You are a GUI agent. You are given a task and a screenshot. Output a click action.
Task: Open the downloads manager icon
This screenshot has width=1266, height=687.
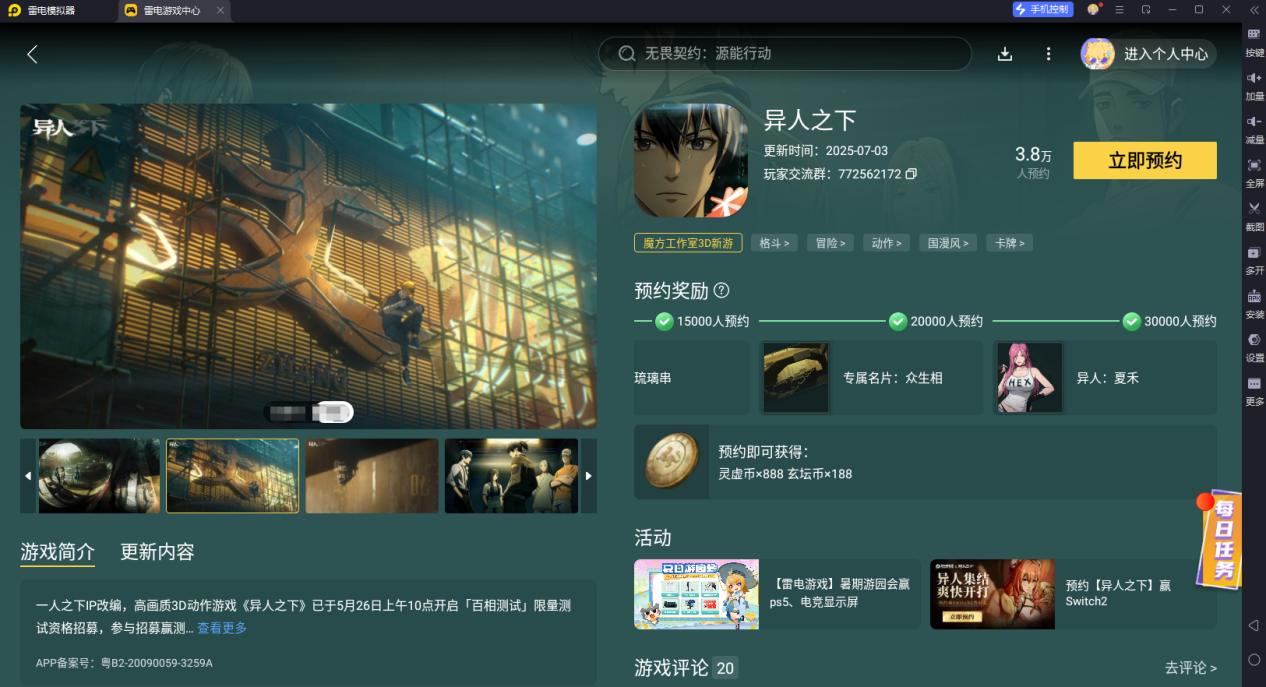(1006, 54)
